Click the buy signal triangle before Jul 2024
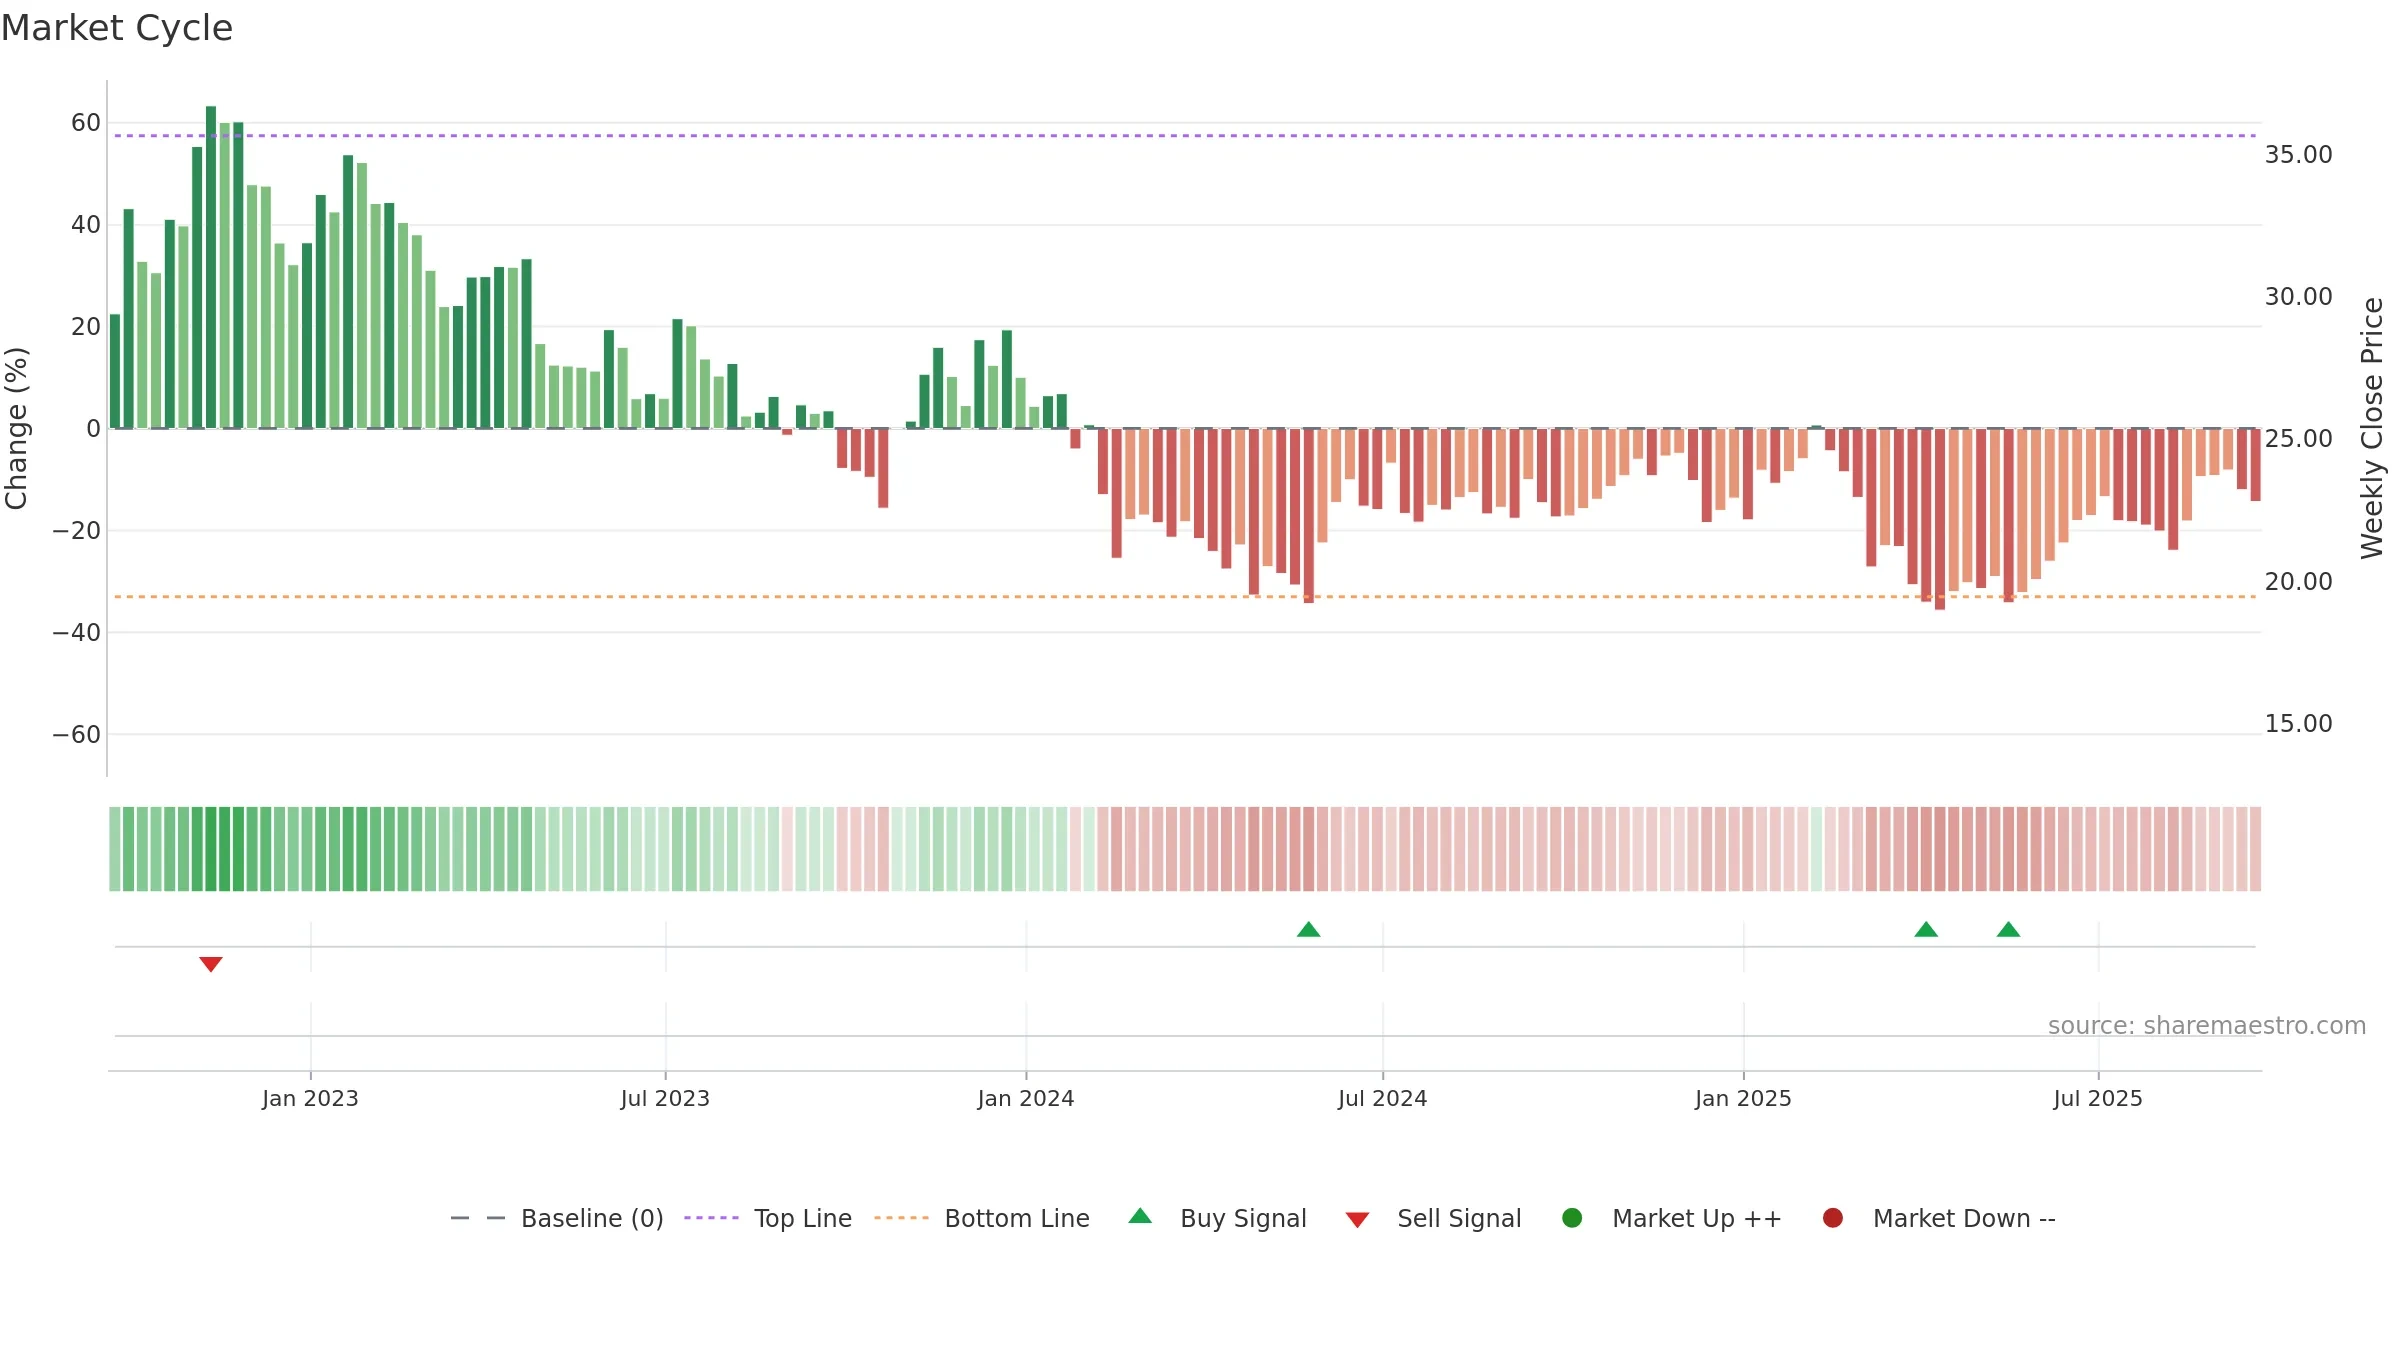The image size is (2400, 1350). coord(1308,929)
